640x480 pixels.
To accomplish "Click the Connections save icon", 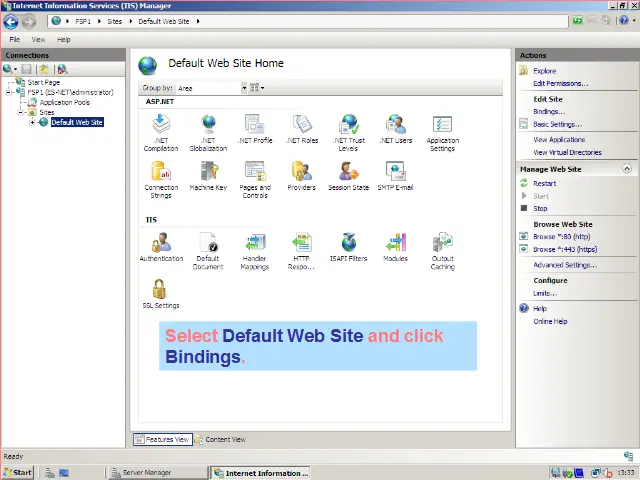I will pos(27,69).
